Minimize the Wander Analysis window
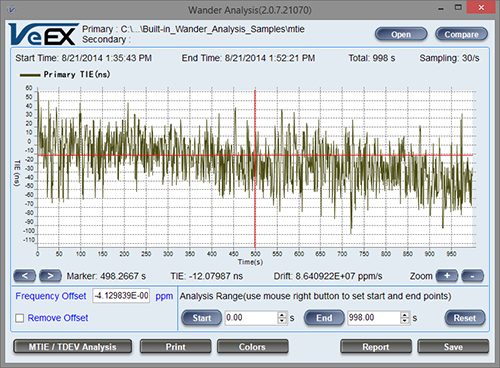Image resolution: width=500 pixels, height=368 pixels. point(441,8)
